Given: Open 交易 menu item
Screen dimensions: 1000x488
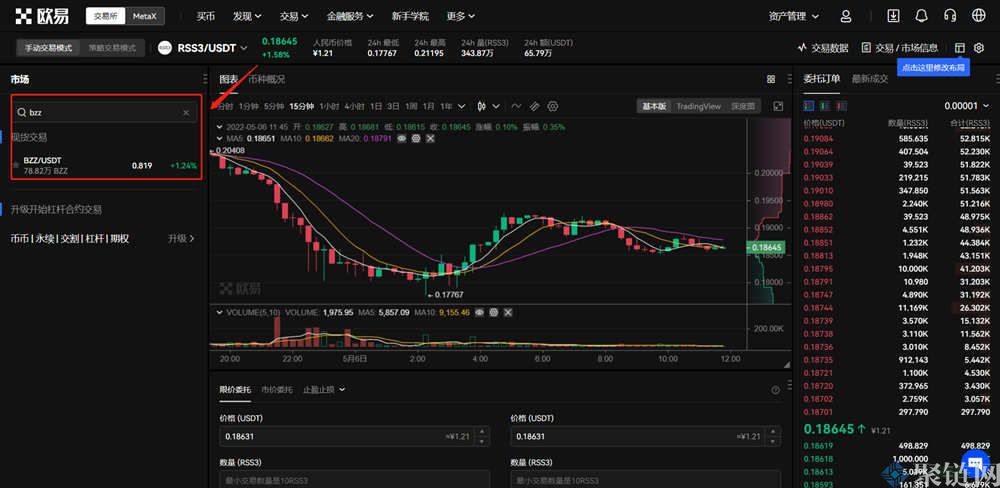Looking at the screenshot, I should 294,16.
